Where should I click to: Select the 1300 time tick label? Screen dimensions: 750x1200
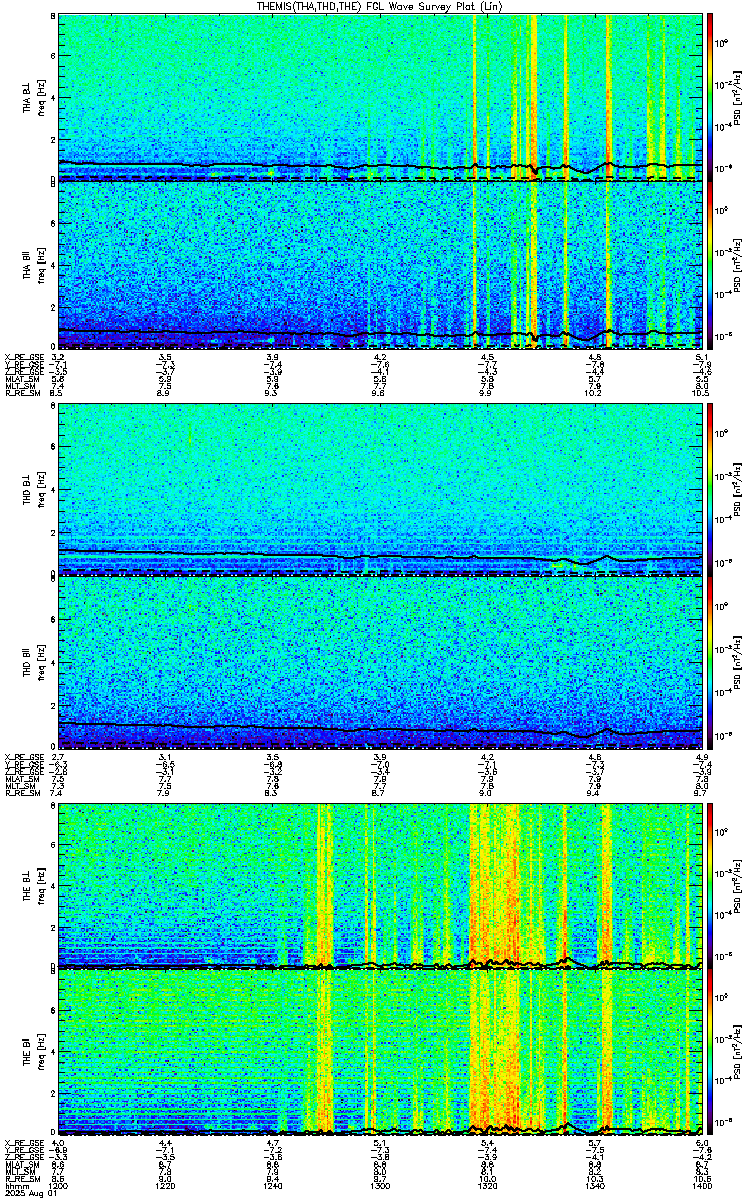380,1185
